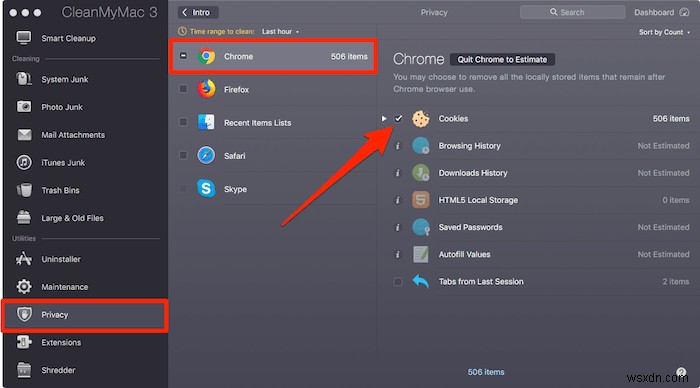Click the Saved Passwords key icon

click(x=421, y=227)
